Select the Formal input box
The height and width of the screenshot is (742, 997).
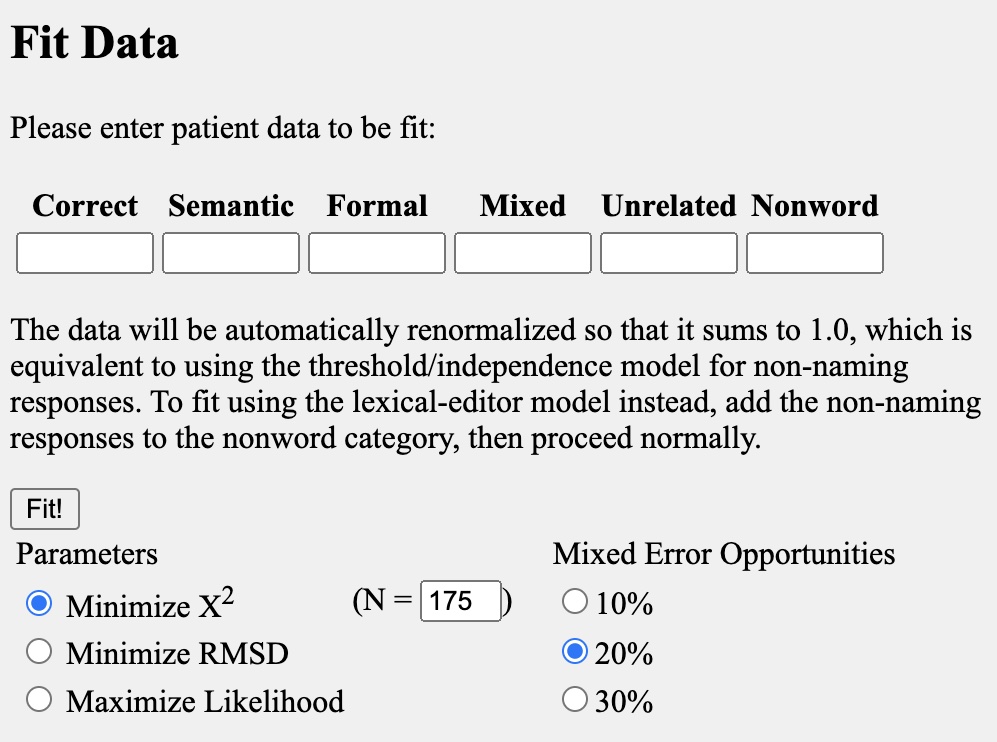click(377, 253)
